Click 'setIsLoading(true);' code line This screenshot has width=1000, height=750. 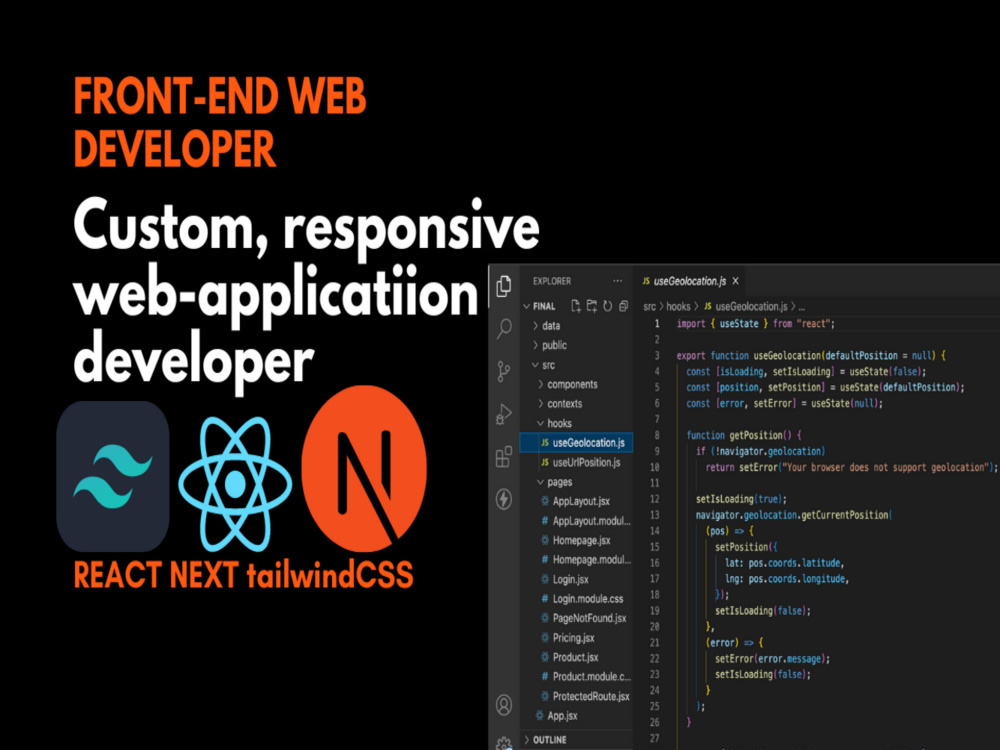[741, 499]
